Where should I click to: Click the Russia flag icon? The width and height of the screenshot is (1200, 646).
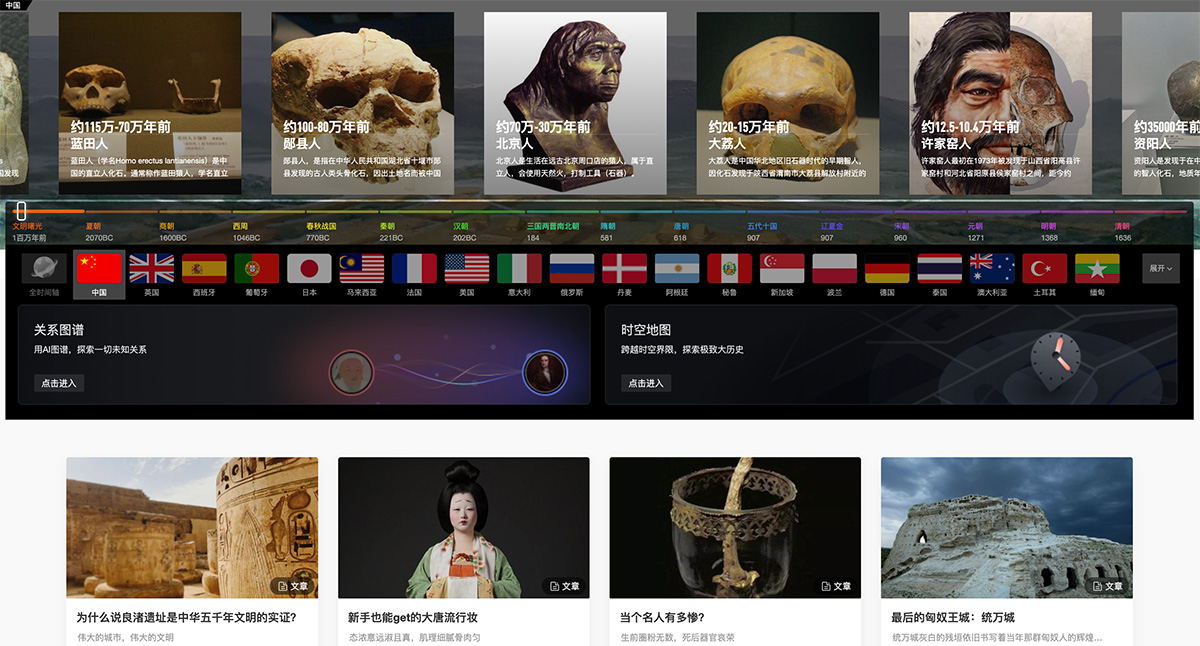click(x=572, y=268)
